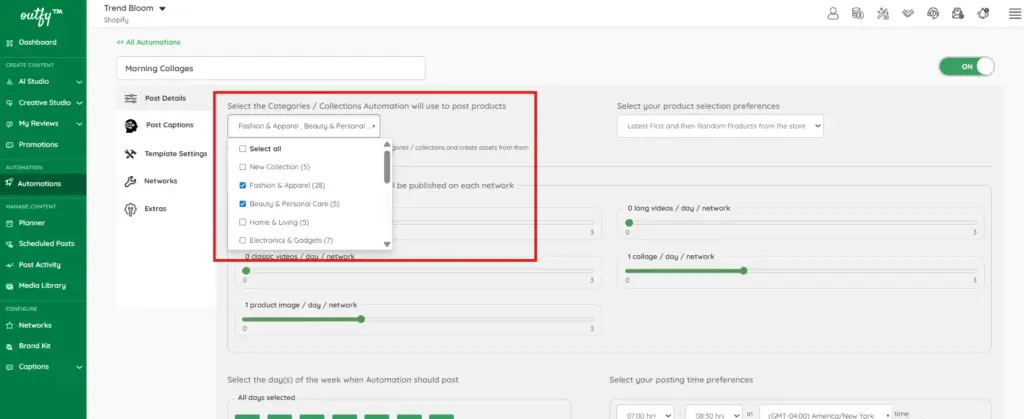Open the 08:30 hrs end time dropdown
The width and height of the screenshot is (1024, 419).
(x=714, y=414)
